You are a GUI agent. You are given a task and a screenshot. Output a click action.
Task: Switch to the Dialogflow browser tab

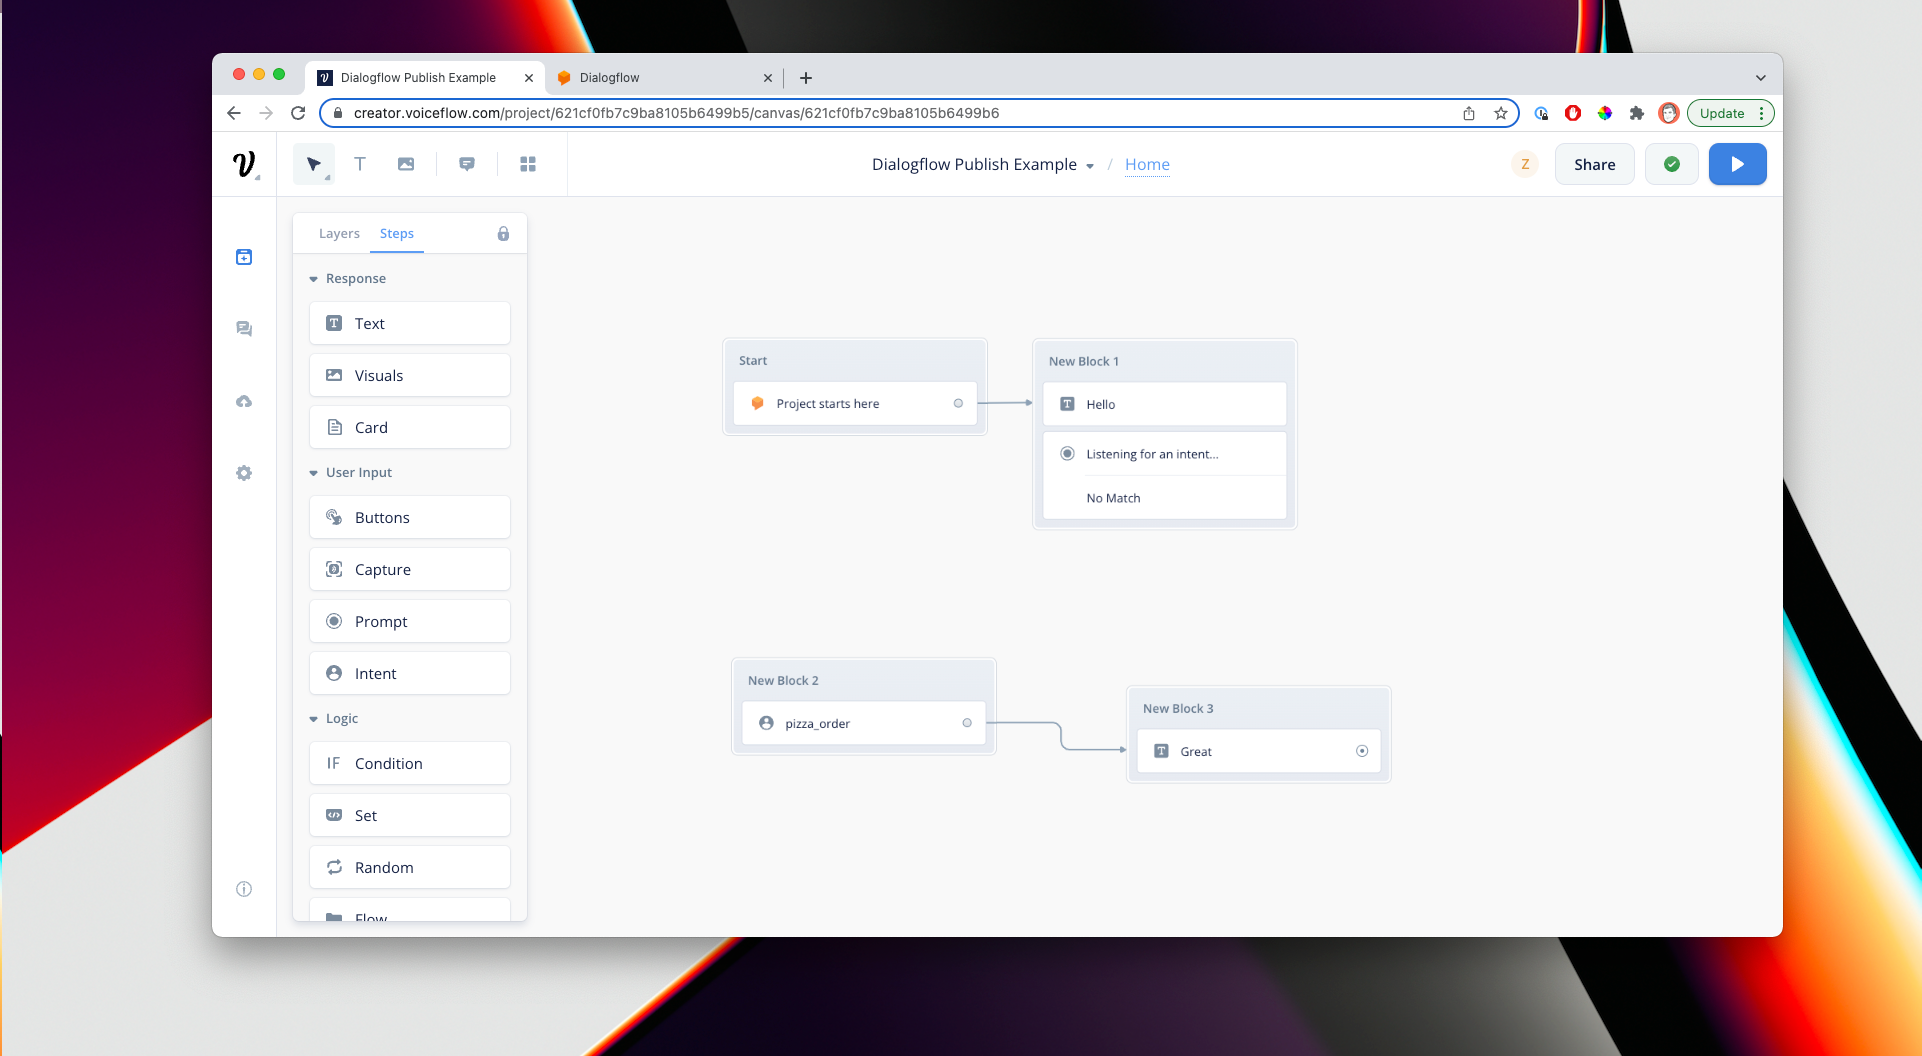[664, 77]
